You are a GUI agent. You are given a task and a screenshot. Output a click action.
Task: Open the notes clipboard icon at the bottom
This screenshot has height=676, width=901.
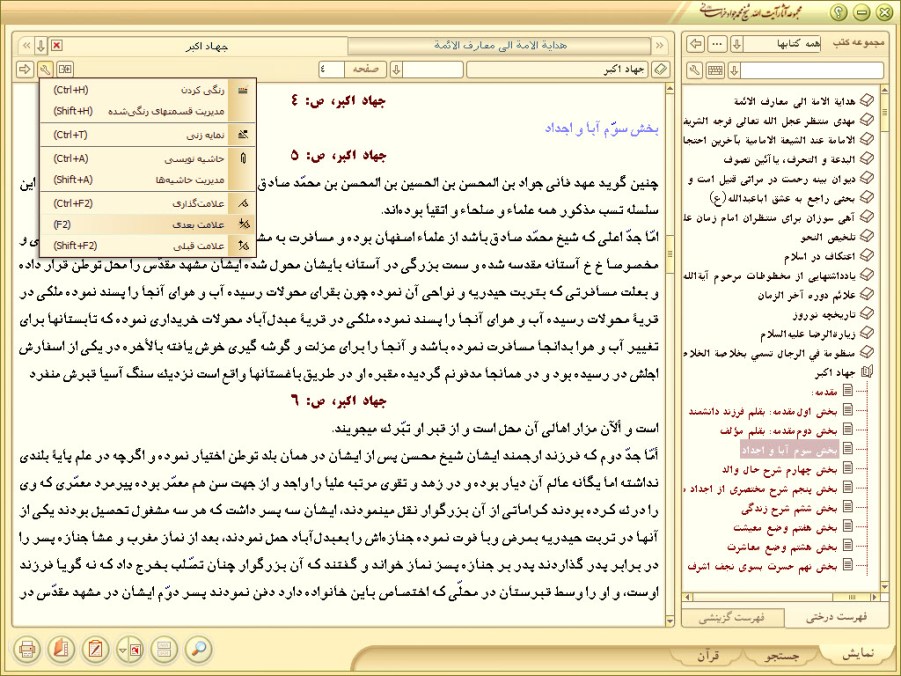(x=95, y=650)
